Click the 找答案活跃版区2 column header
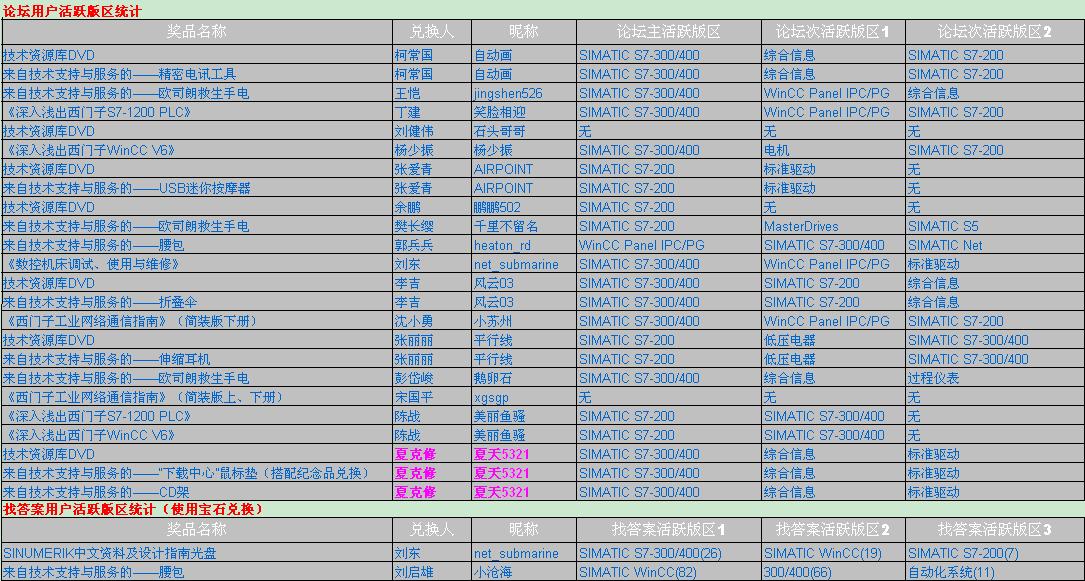This screenshot has width=1085, height=581. point(832,530)
